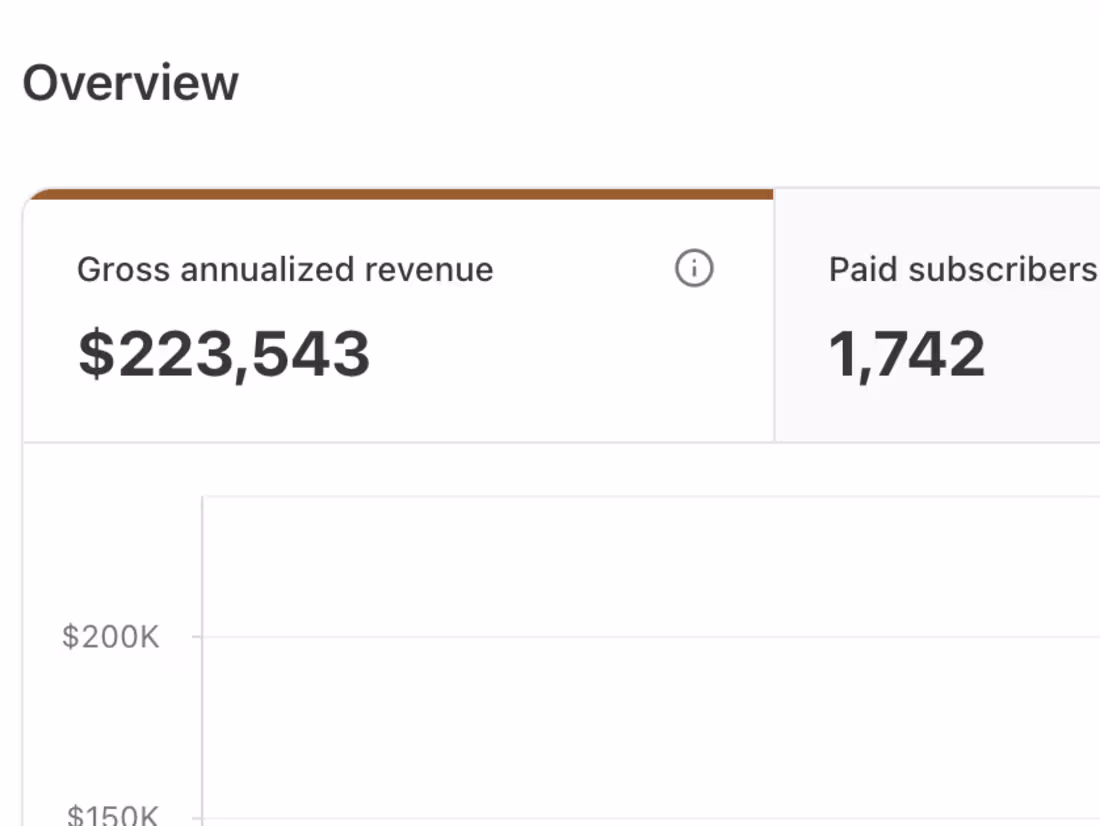This screenshot has height=826, width=1100.
Task: Select the $200K axis label
Action: tap(110, 637)
